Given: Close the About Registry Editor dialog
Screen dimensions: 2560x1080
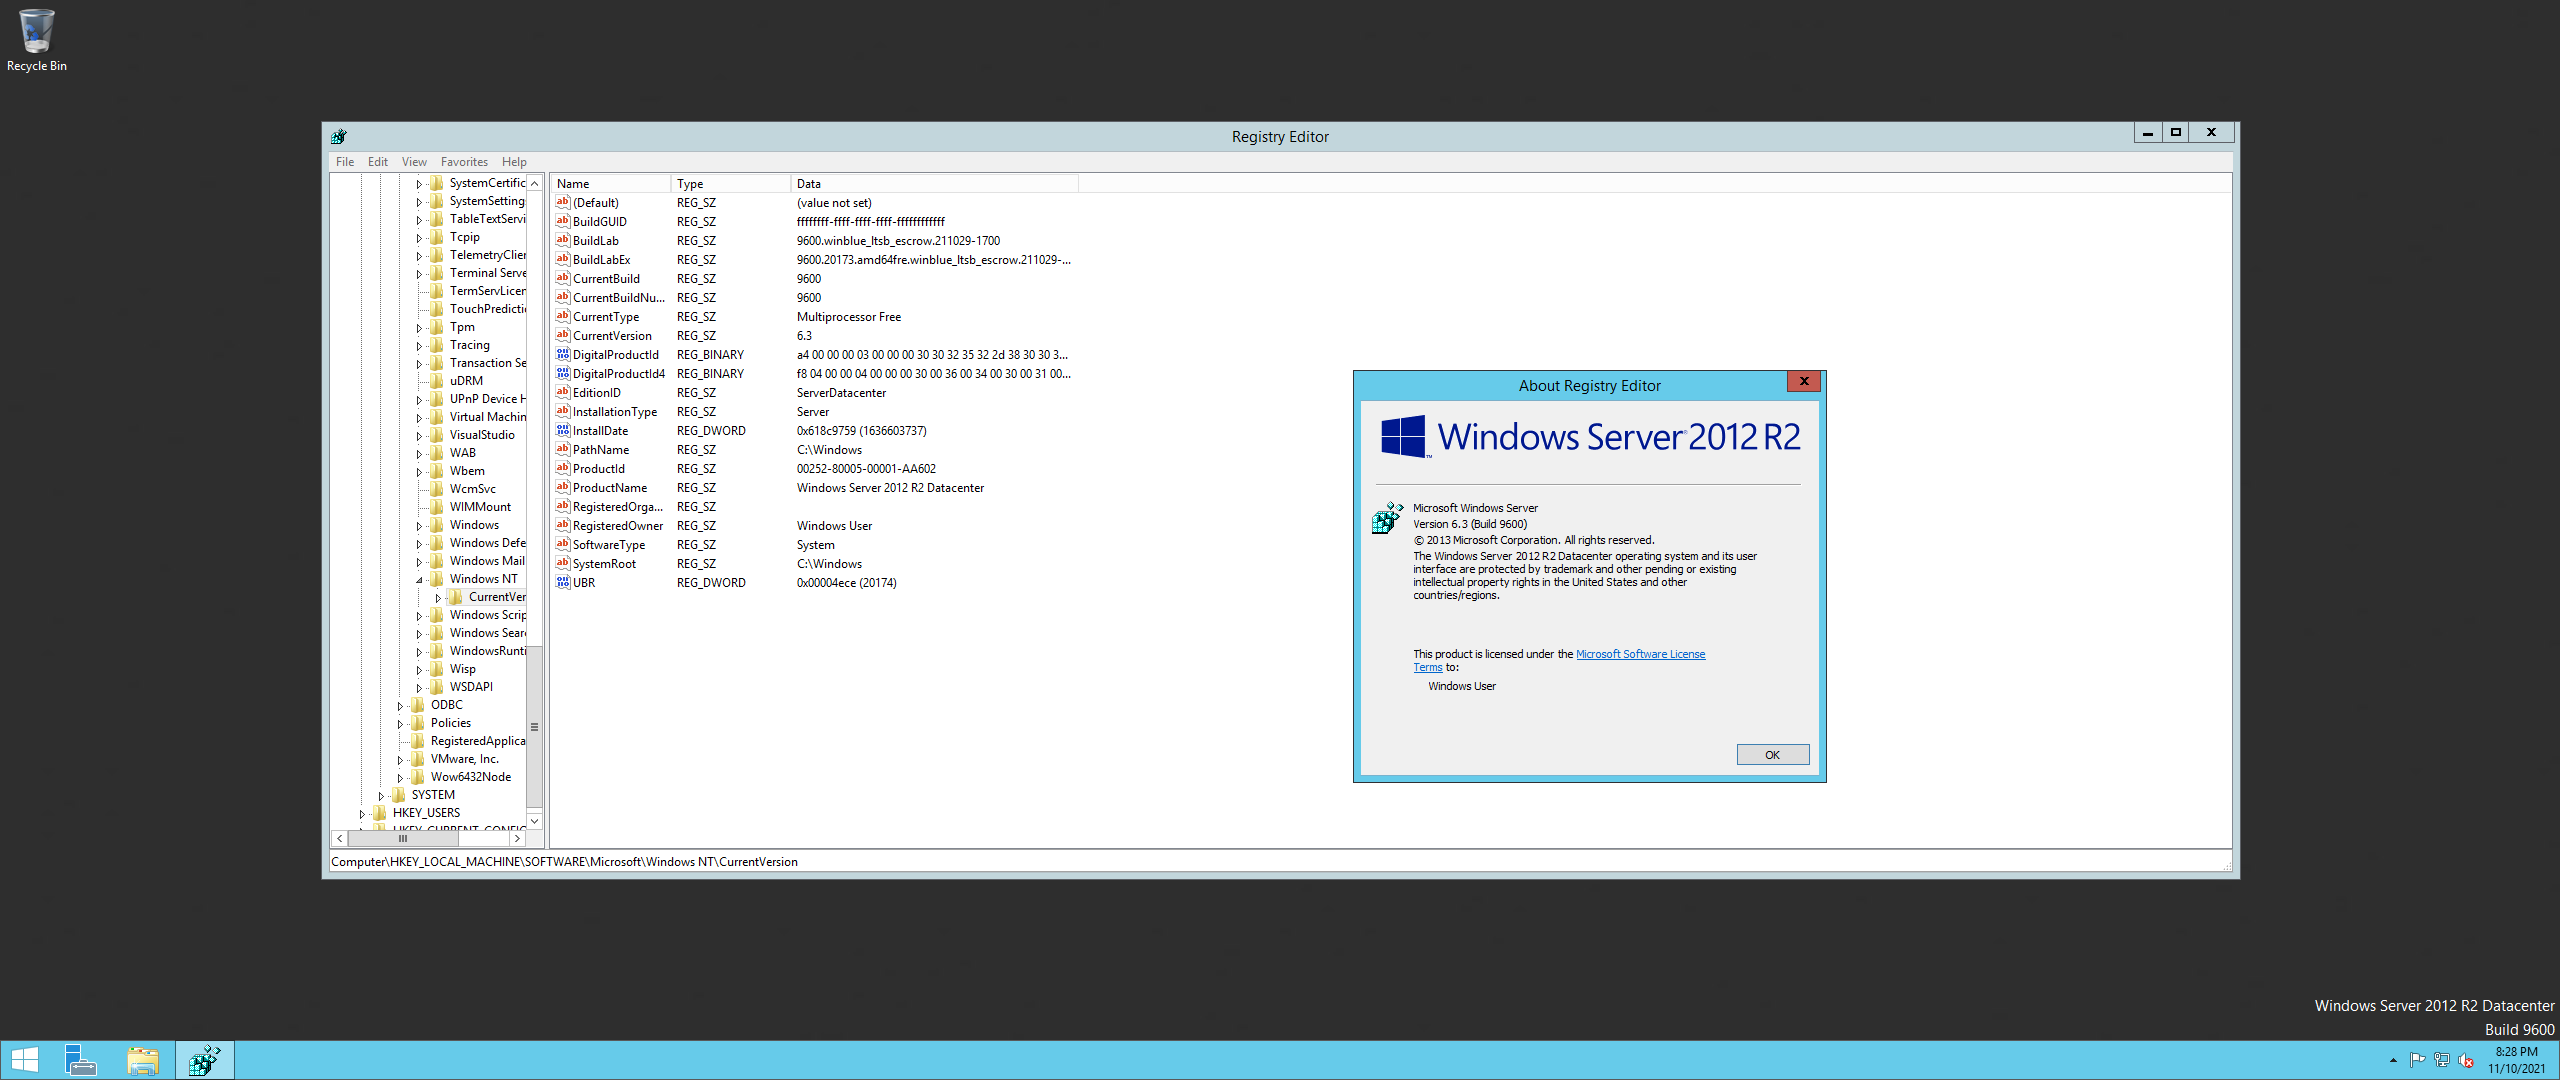Looking at the screenshot, I should 1804,381.
